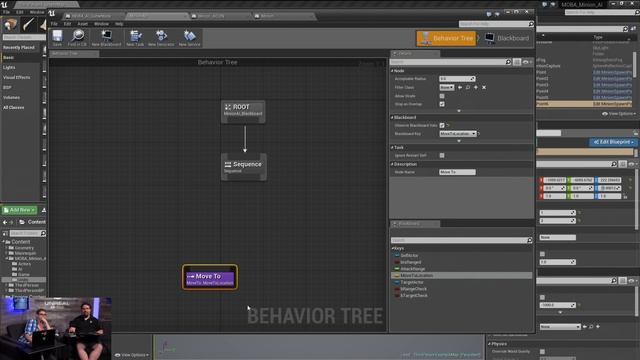Click Filter Class clear X icon
The height and width of the screenshot is (360, 640).
(484, 87)
